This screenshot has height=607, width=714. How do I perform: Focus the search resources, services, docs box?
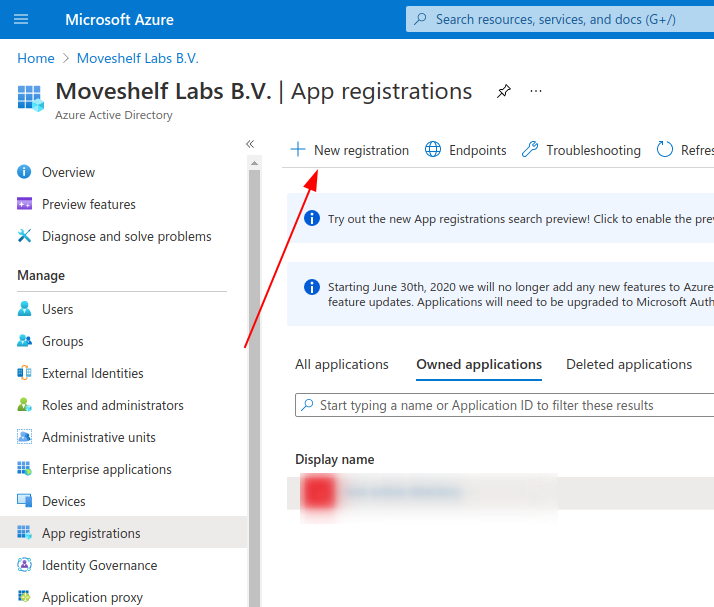560,19
